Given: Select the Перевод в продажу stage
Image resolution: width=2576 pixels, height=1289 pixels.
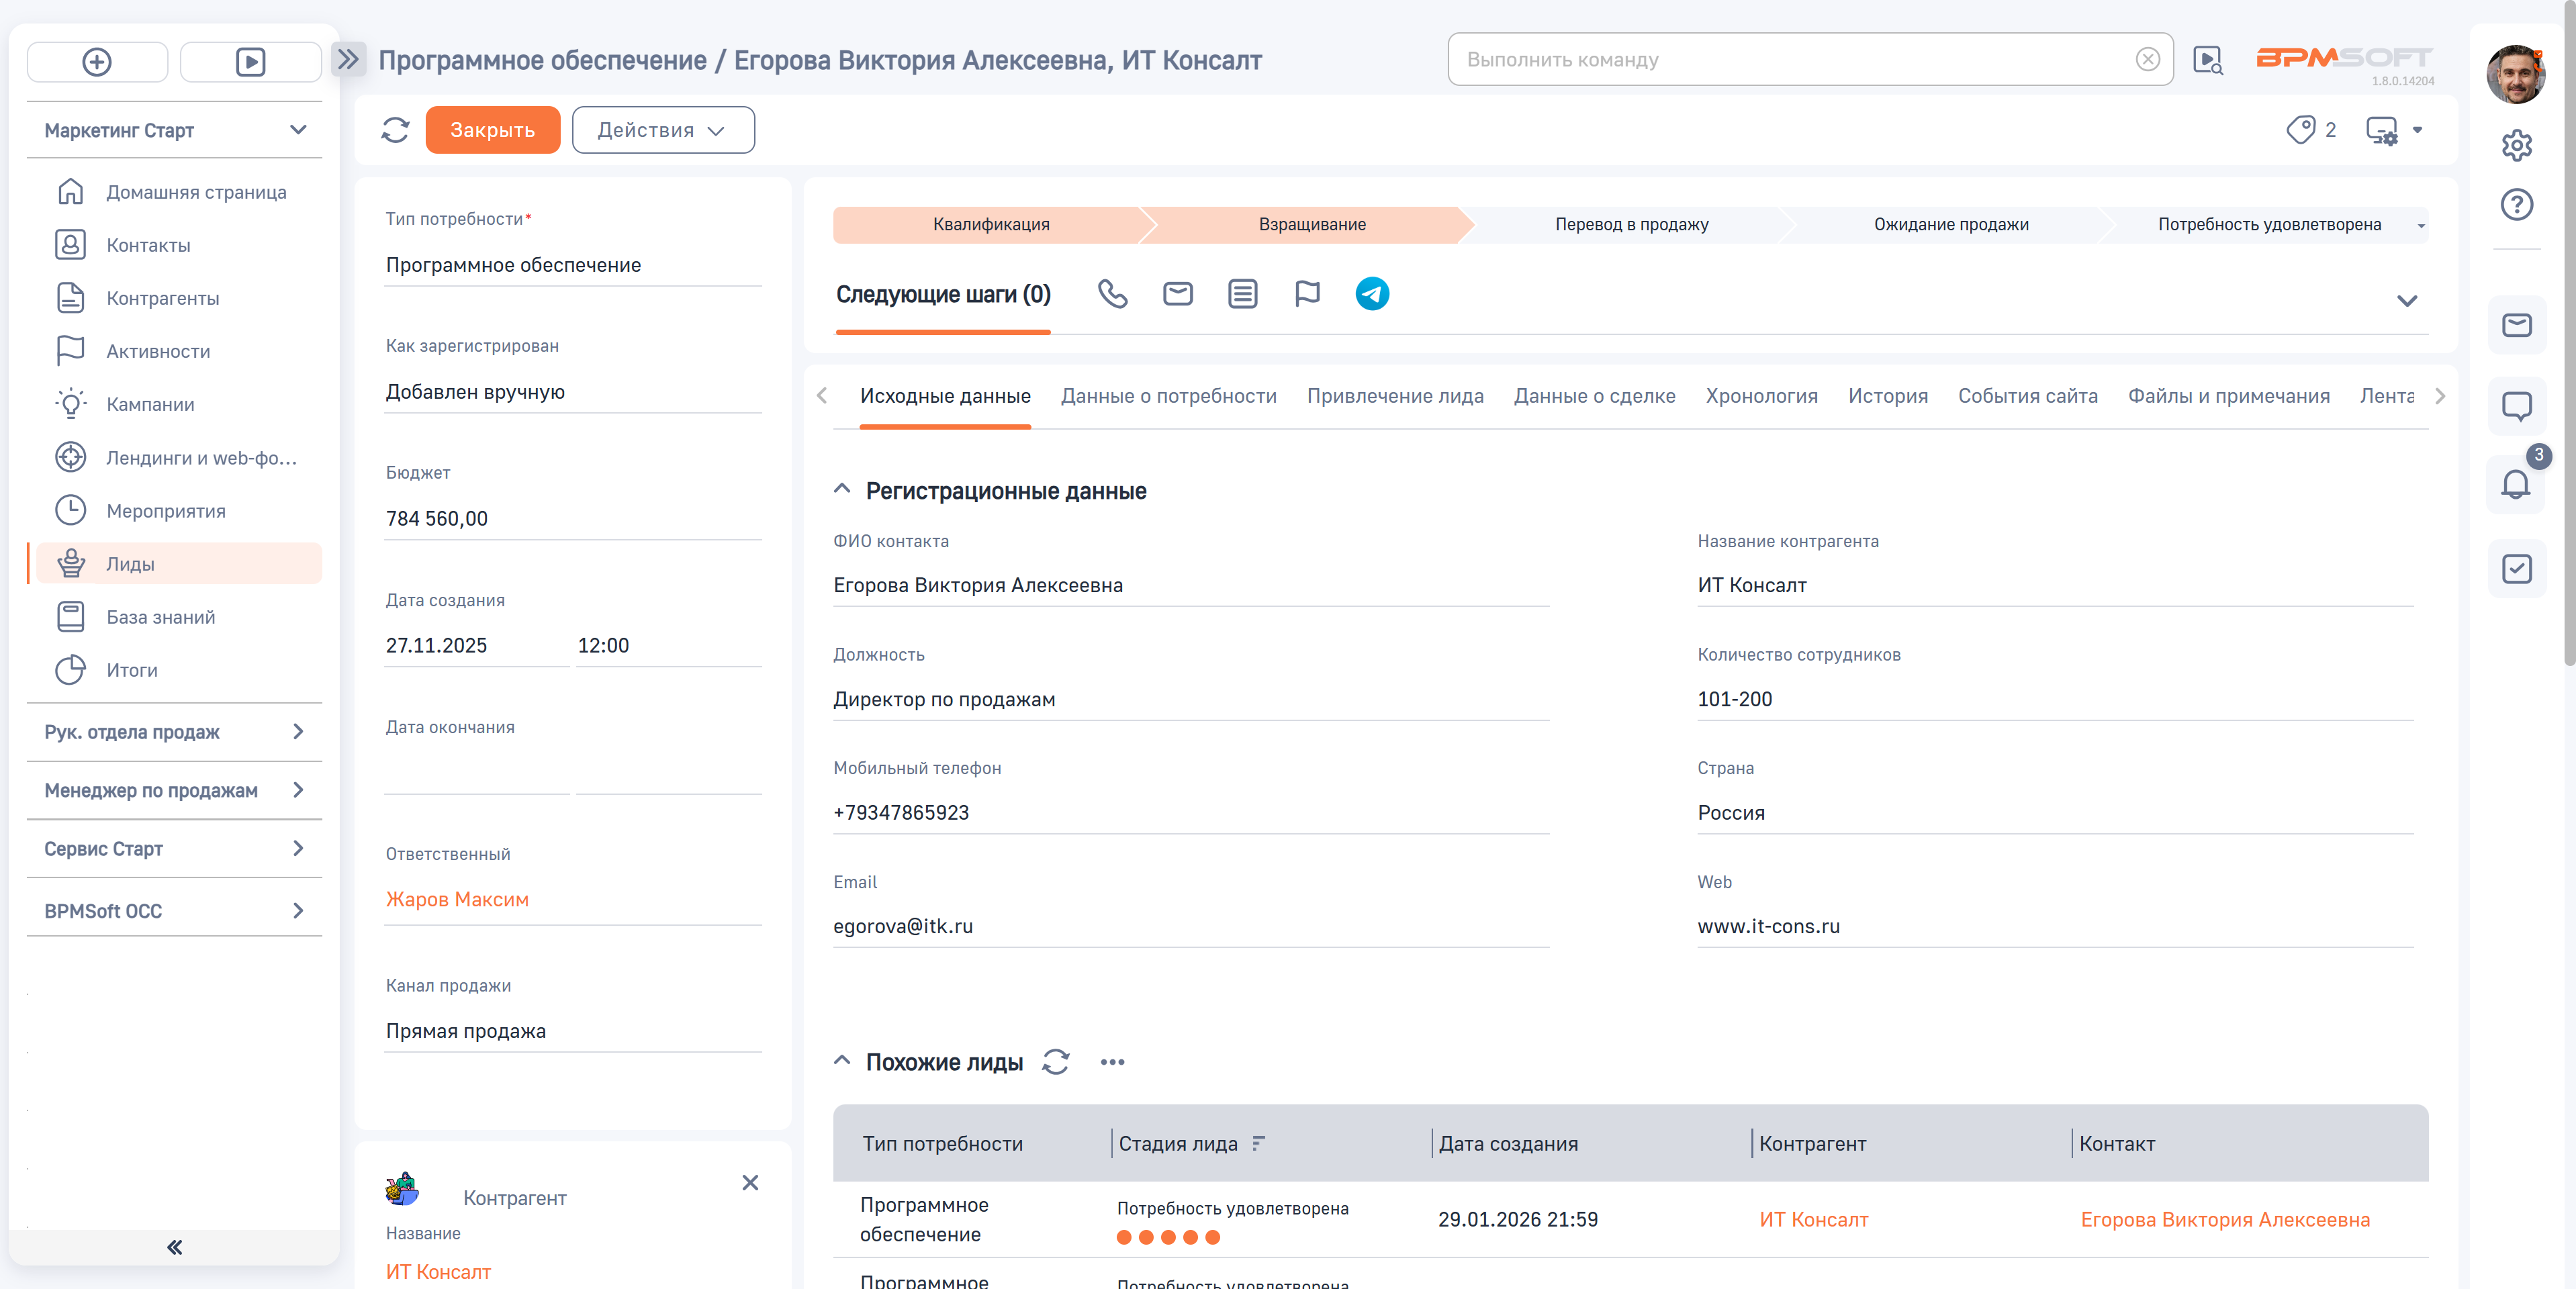Looking at the screenshot, I should click(1631, 224).
